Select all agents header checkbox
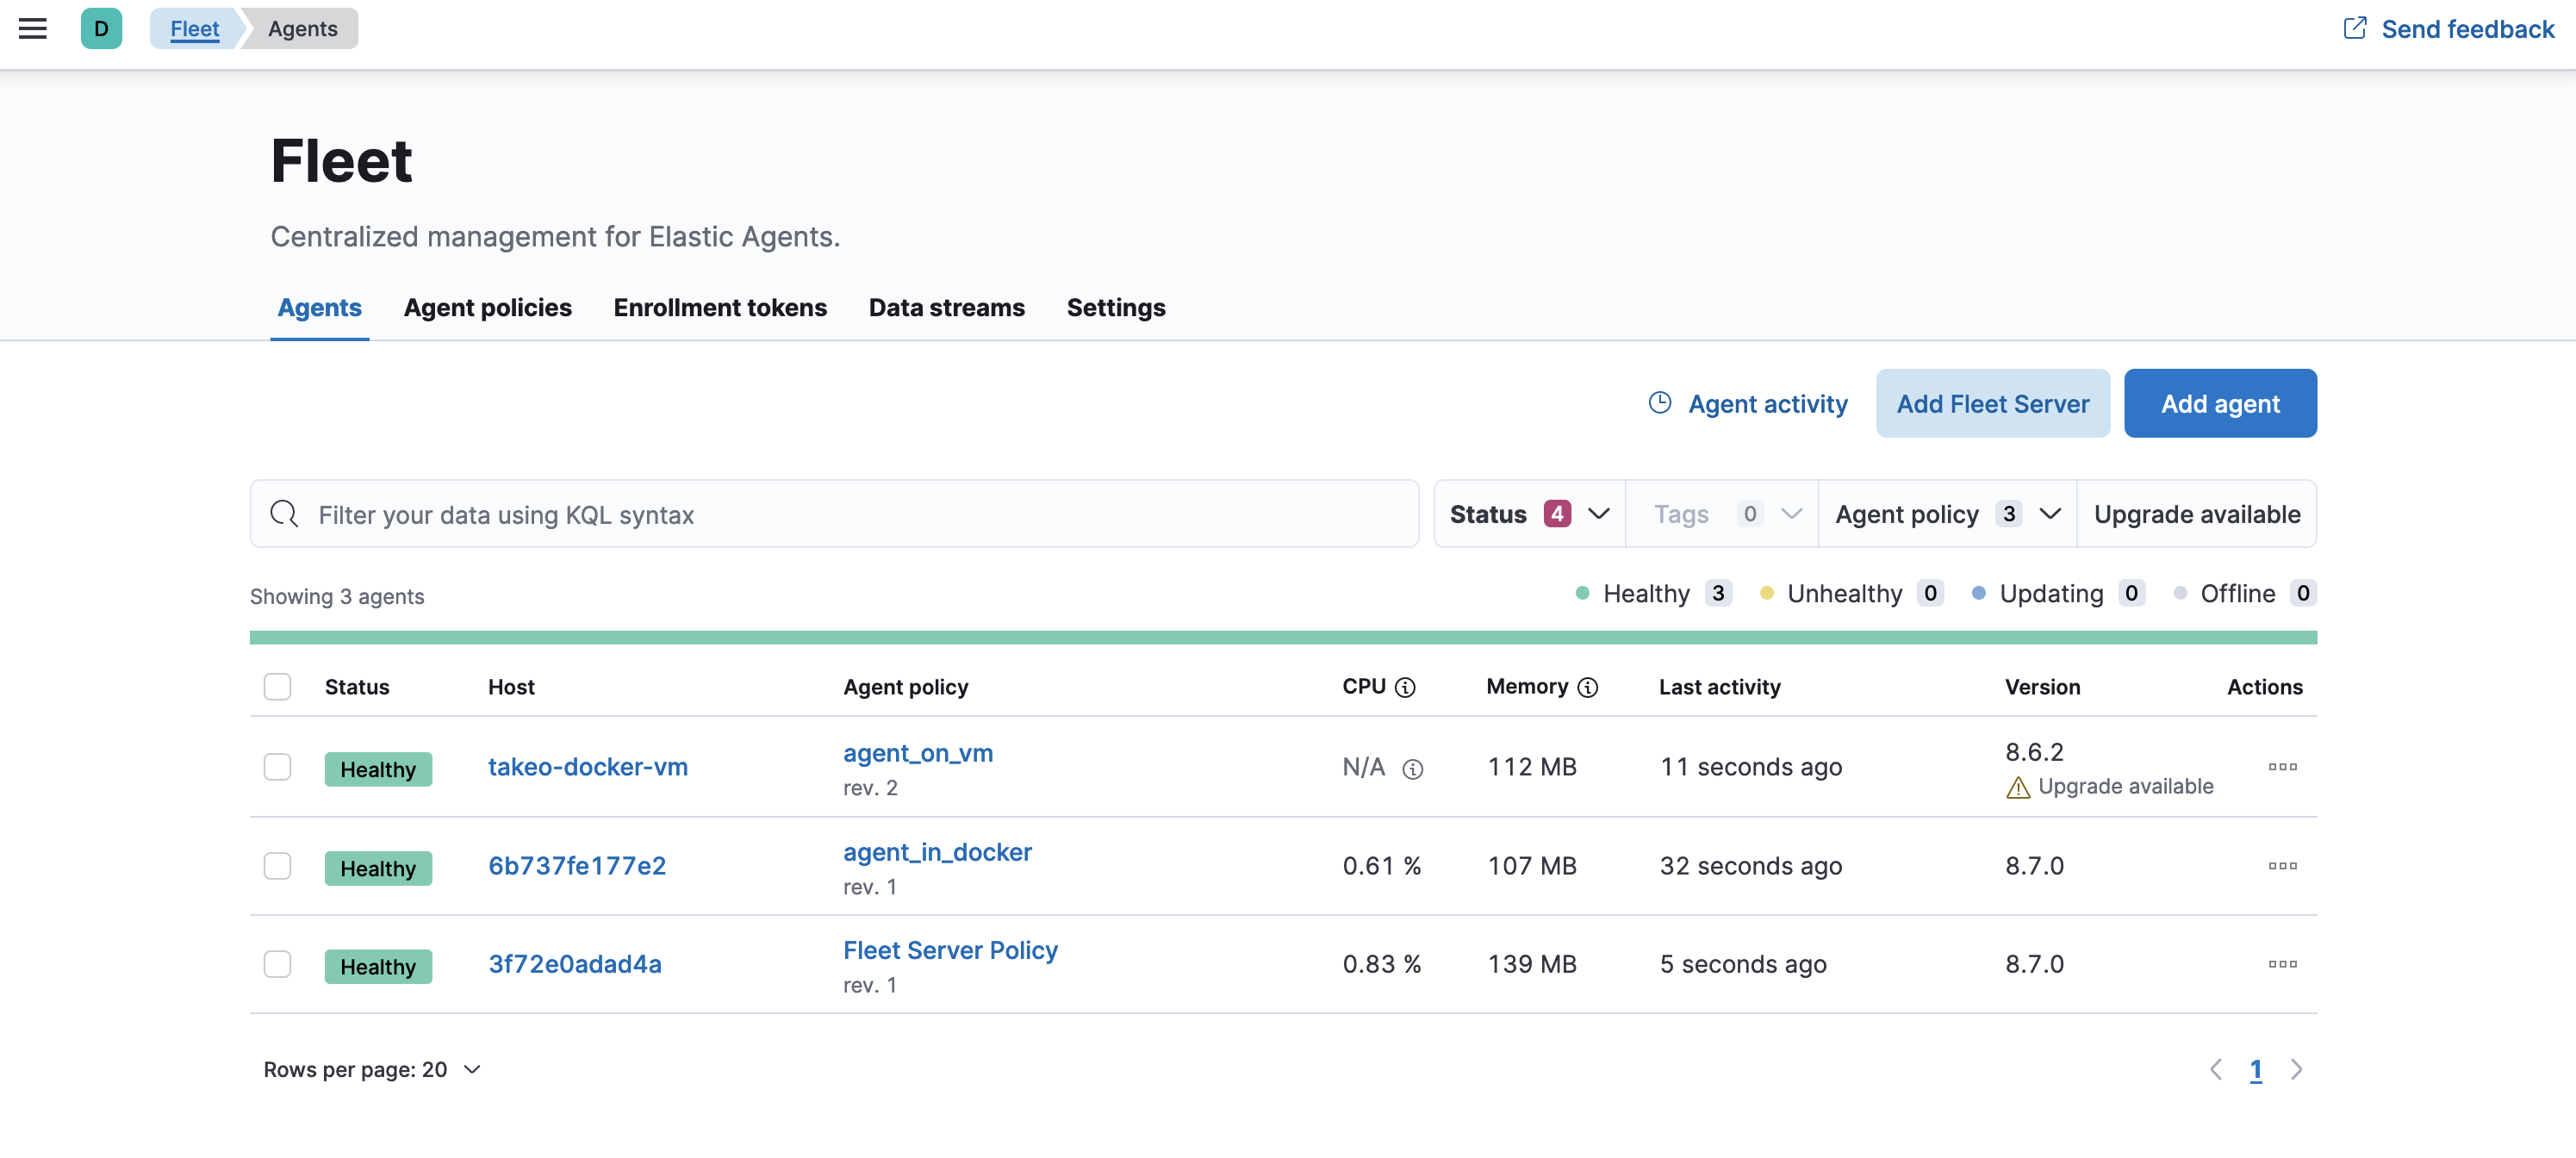Screen dimensions: 2576x1158 pos(277,687)
